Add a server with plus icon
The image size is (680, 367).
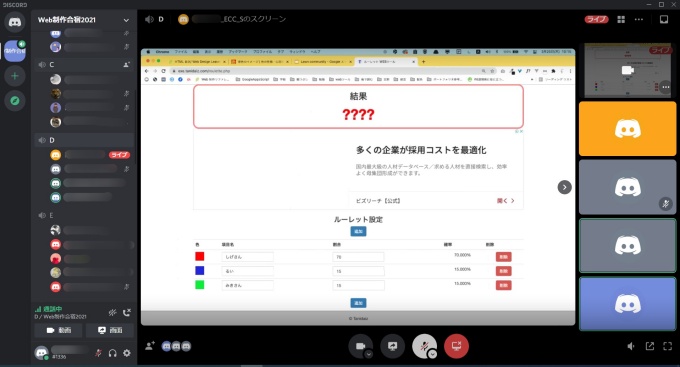click(15, 76)
